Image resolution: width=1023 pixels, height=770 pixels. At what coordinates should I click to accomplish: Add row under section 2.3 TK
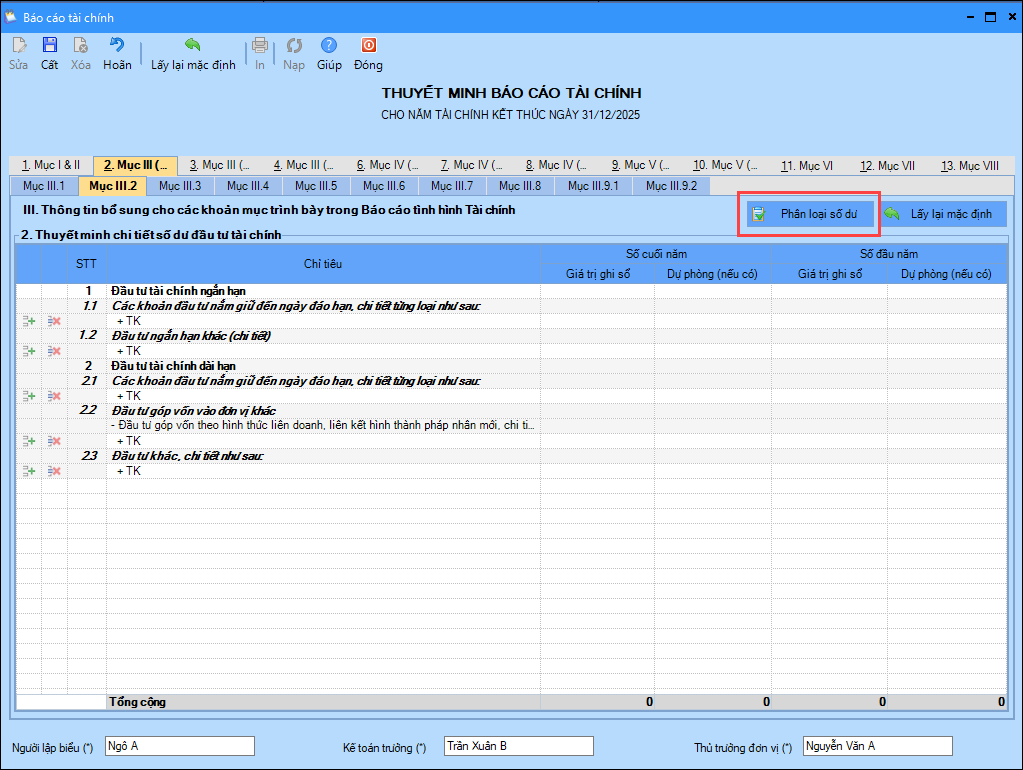click(x=30, y=471)
